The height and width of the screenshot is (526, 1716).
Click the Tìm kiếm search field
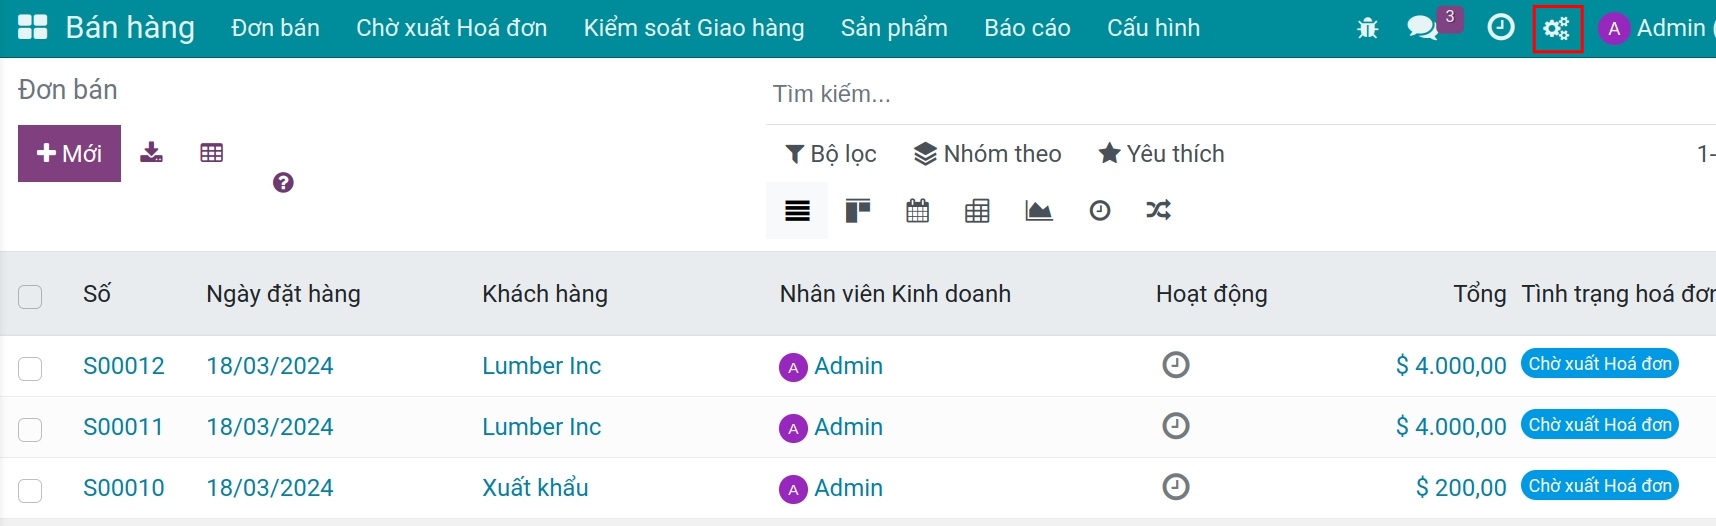pyautogui.click(x=1240, y=94)
